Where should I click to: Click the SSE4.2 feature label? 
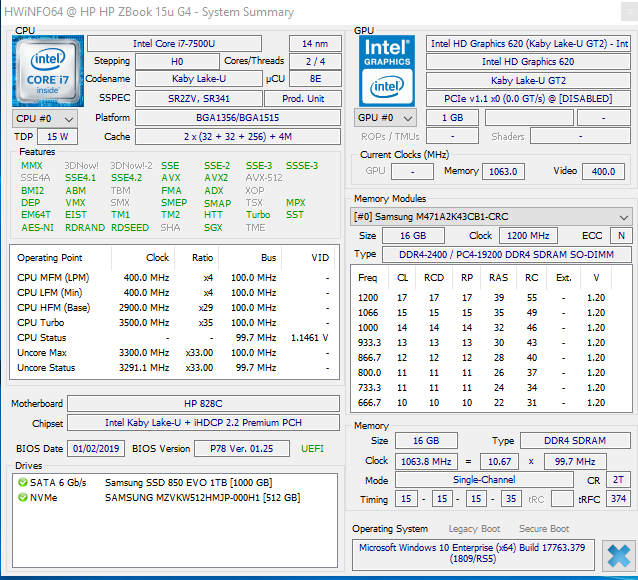coord(127,178)
